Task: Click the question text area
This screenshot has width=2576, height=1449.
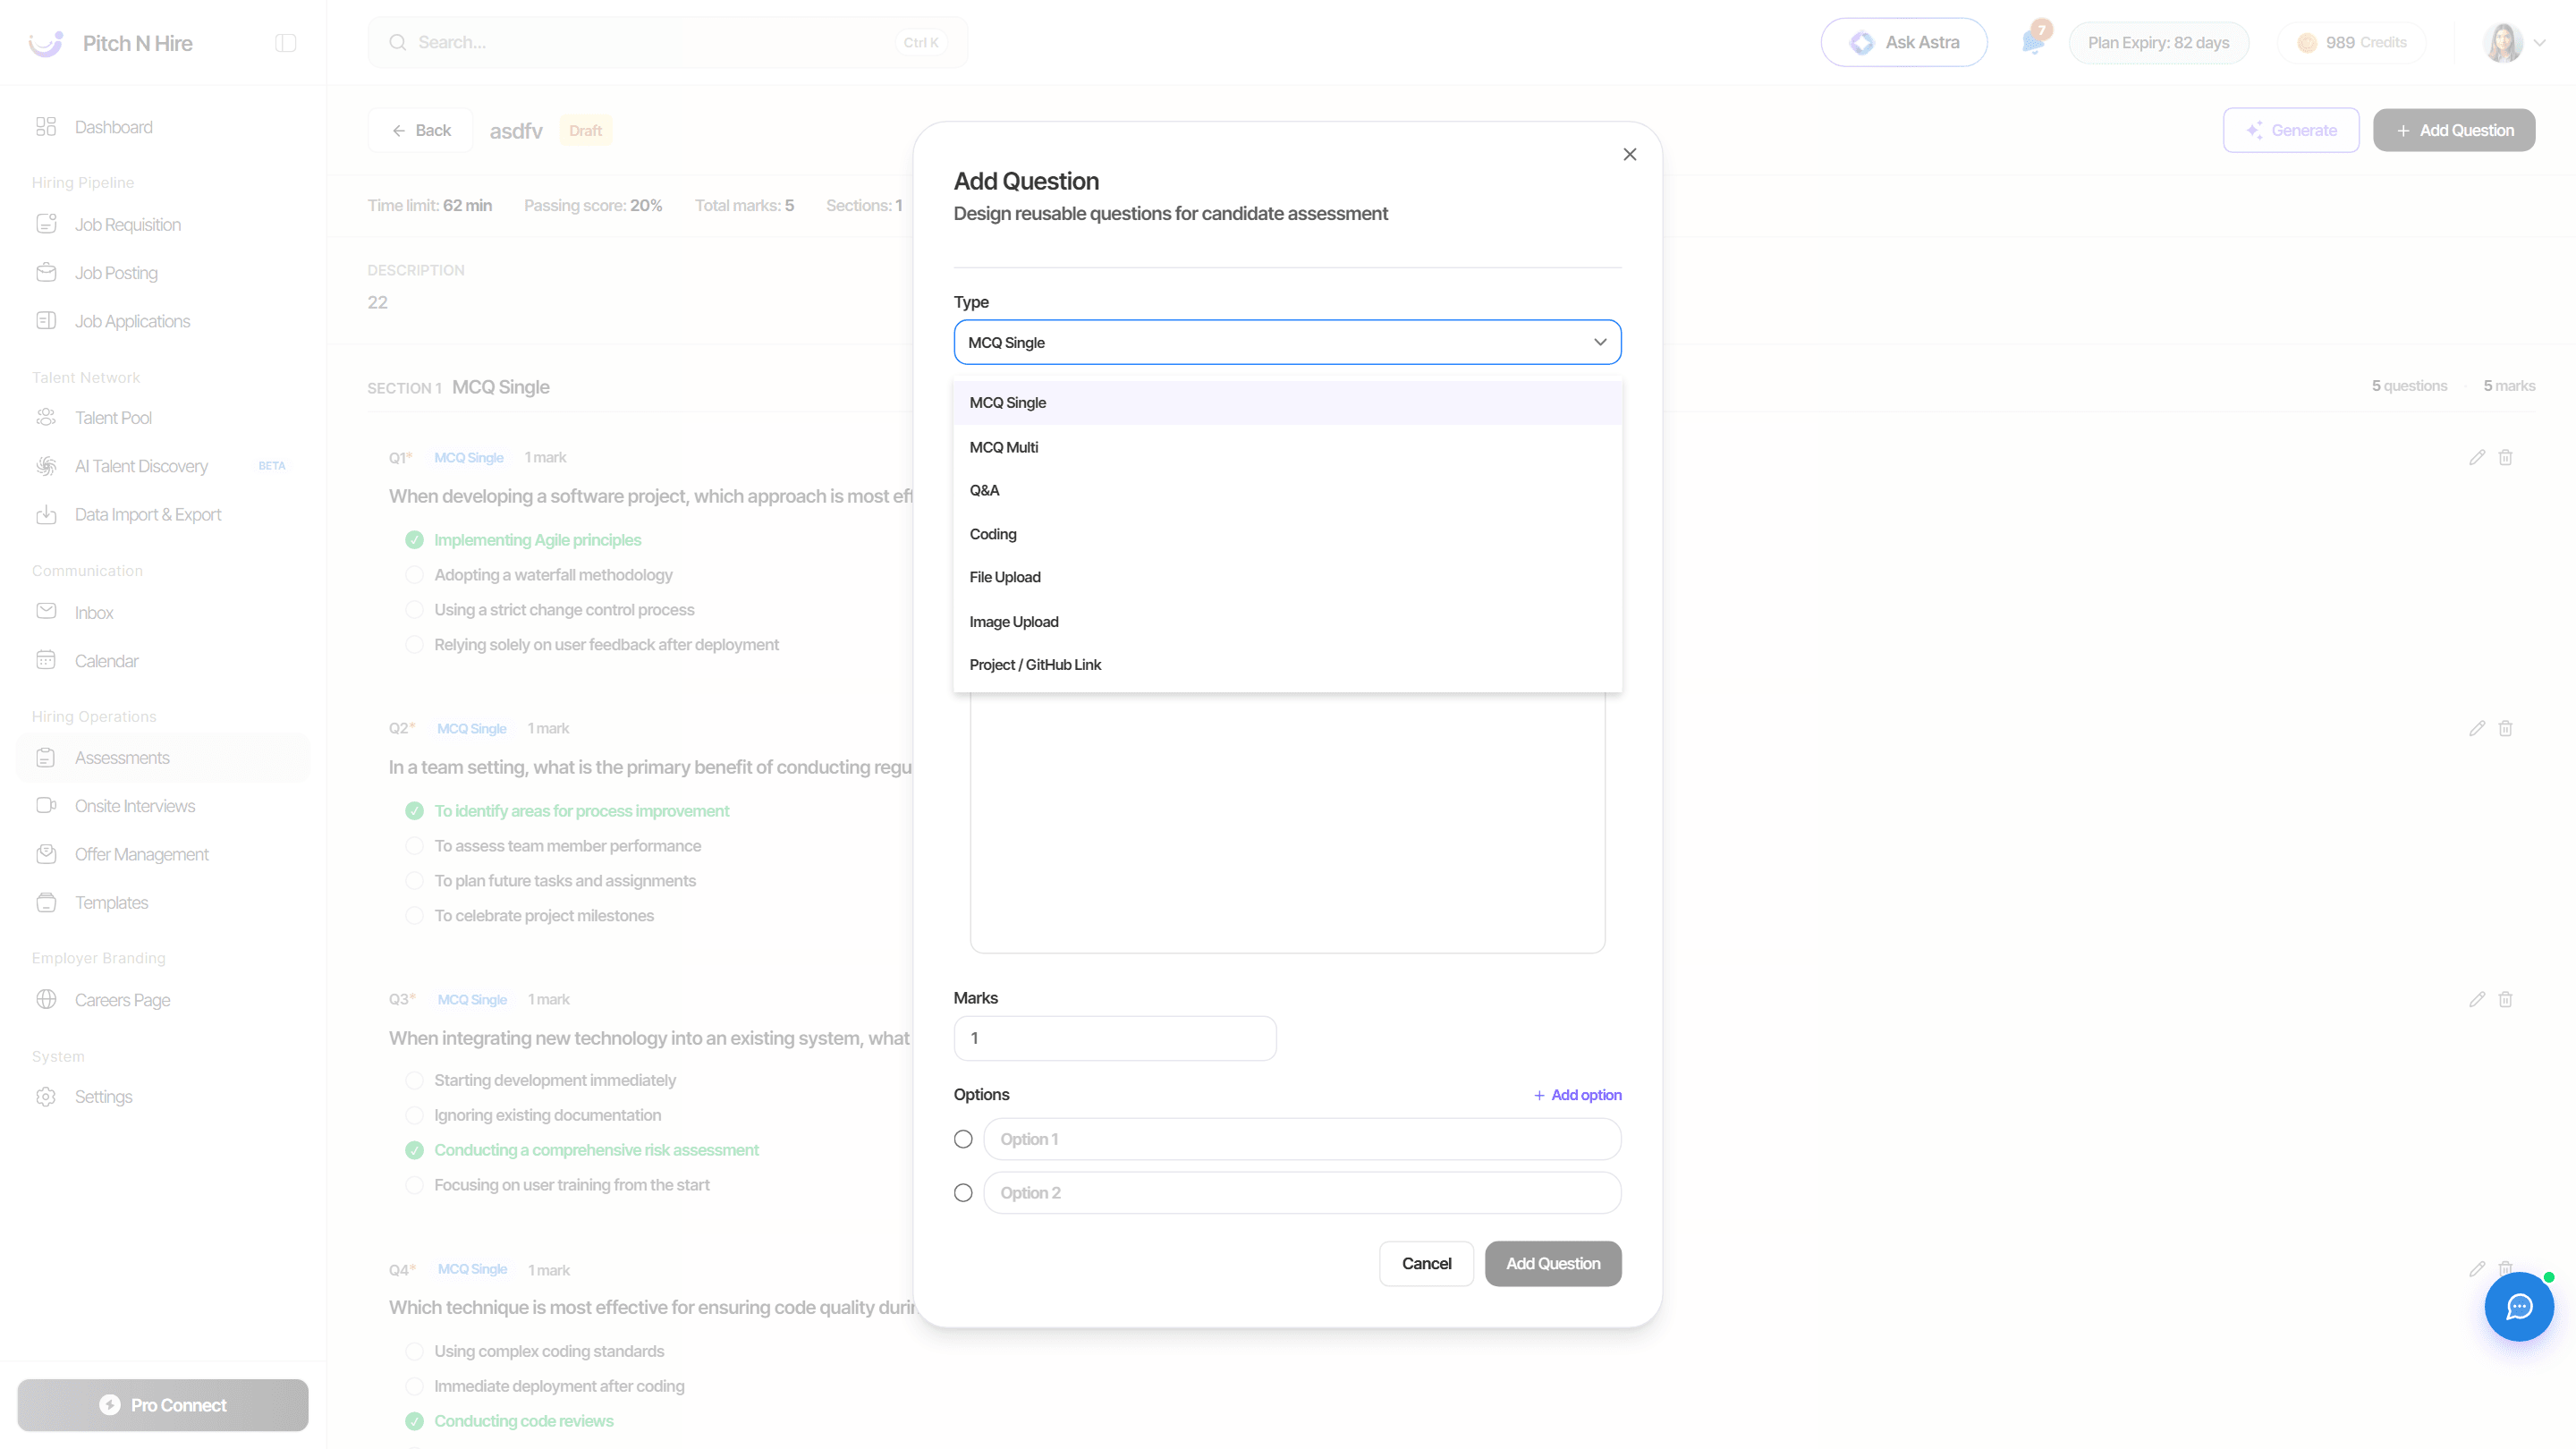Action: point(1288,822)
